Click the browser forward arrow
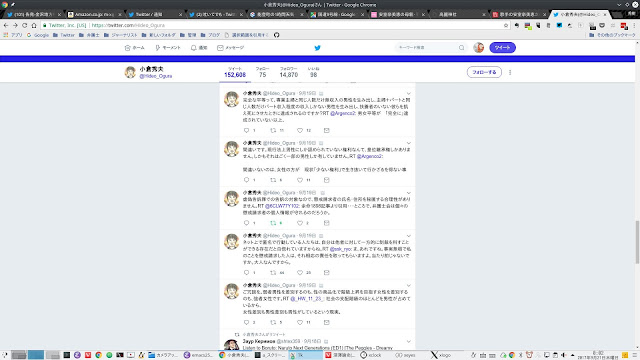640x360 pixels. (15, 25)
